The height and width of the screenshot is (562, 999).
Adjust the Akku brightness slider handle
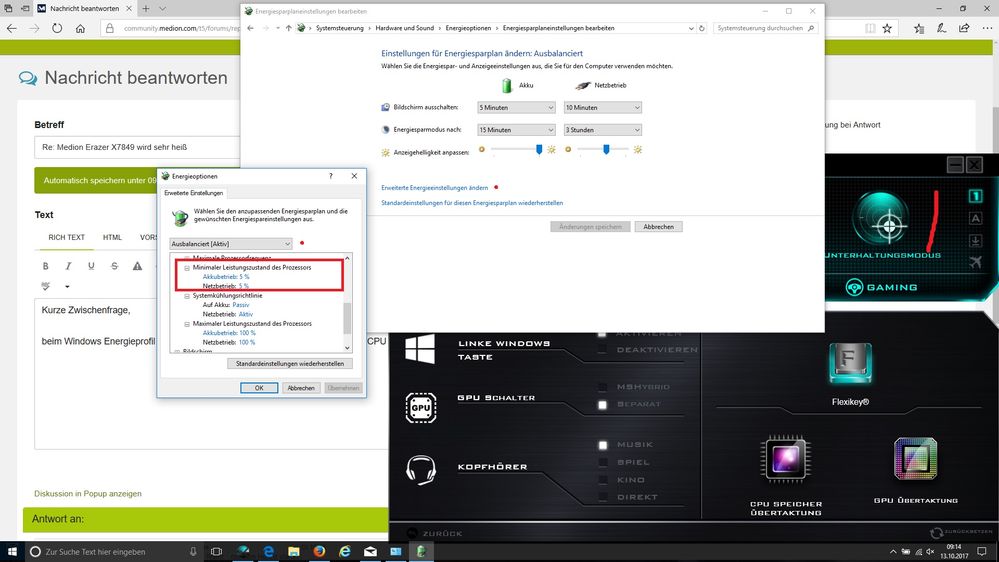pos(539,149)
